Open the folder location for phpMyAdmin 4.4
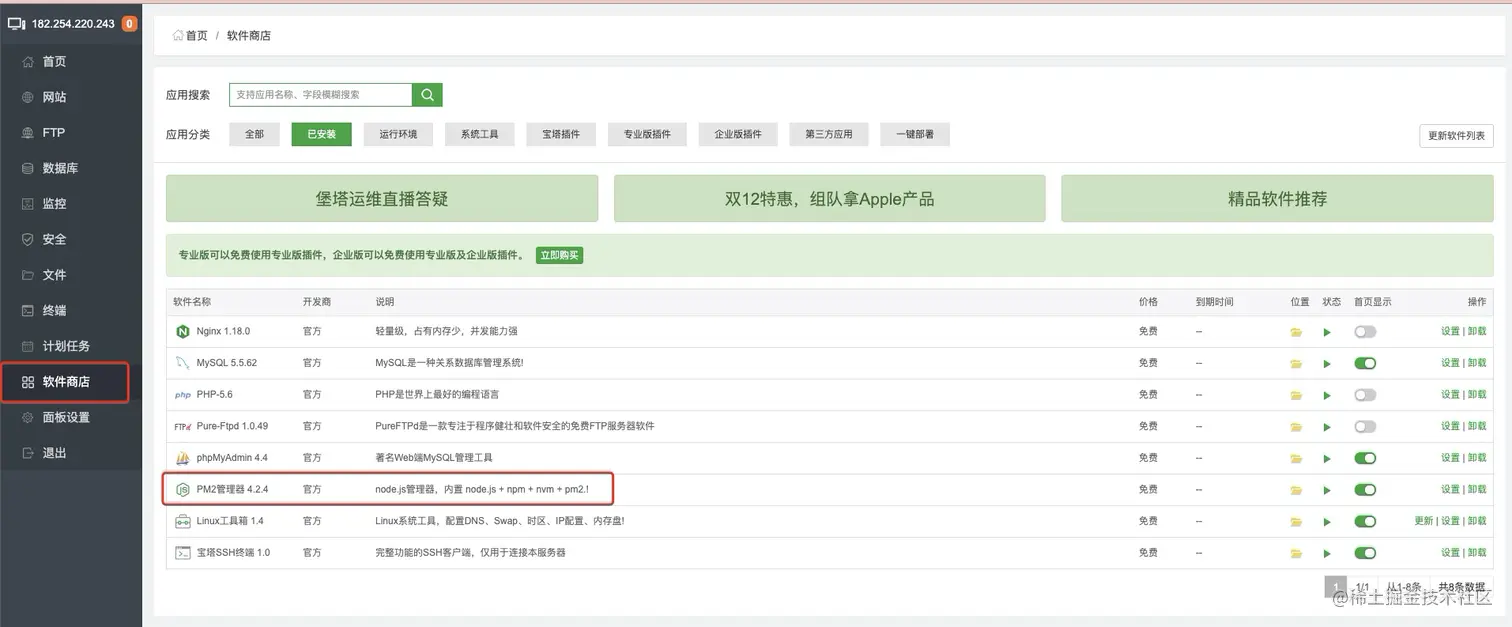The height and width of the screenshot is (627, 1512). coord(1296,458)
